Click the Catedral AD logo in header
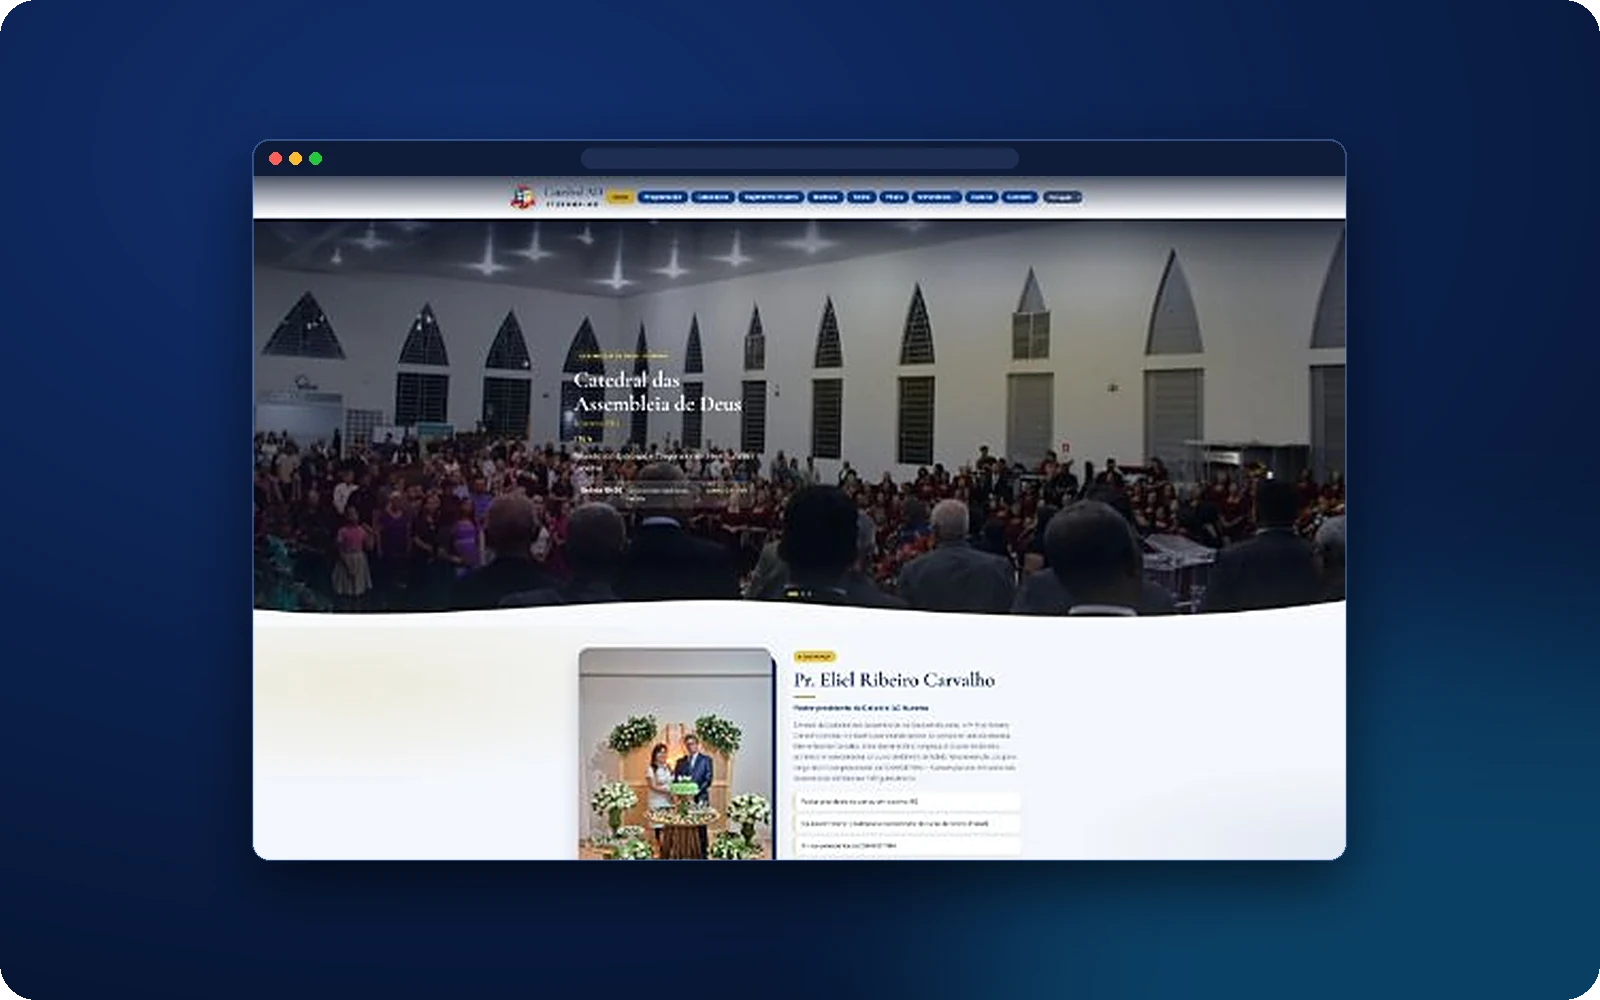Image resolution: width=1600 pixels, height=1000 pixels. (556, 196)
